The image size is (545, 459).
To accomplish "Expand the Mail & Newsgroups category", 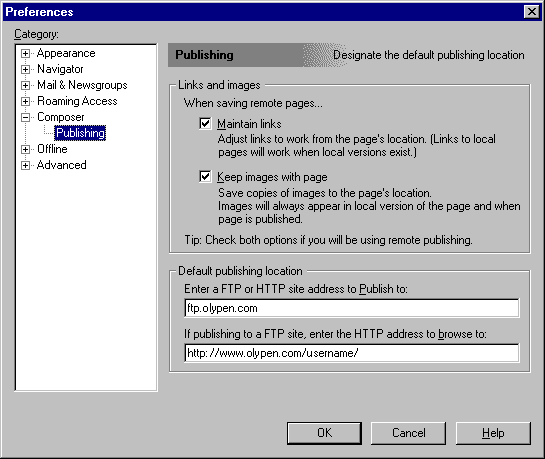I will coord(25,85).
